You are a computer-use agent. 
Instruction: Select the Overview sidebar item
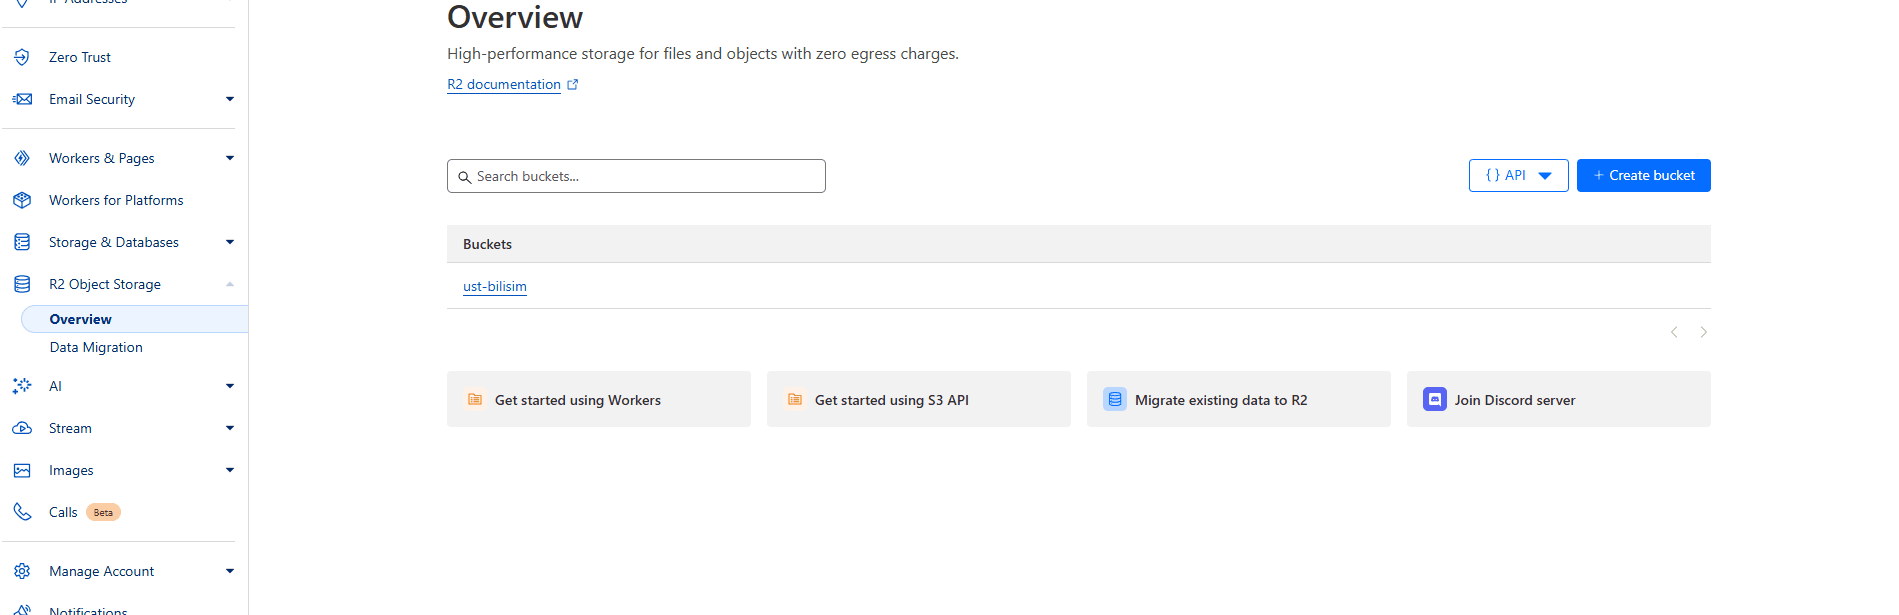81,319
